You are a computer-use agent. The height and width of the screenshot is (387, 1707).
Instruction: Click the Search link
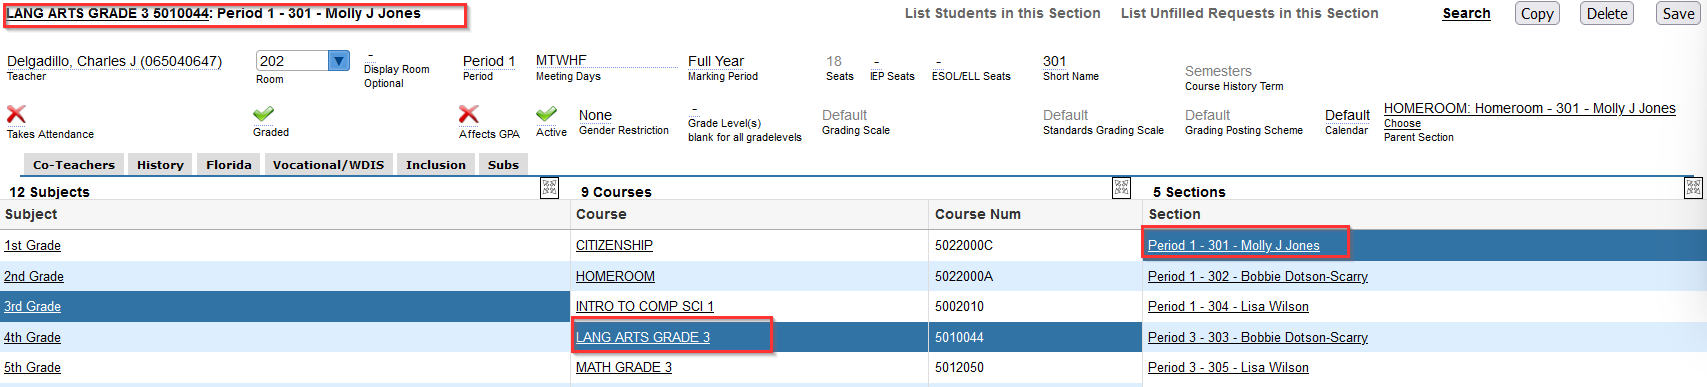click(x=1466, y=13)
